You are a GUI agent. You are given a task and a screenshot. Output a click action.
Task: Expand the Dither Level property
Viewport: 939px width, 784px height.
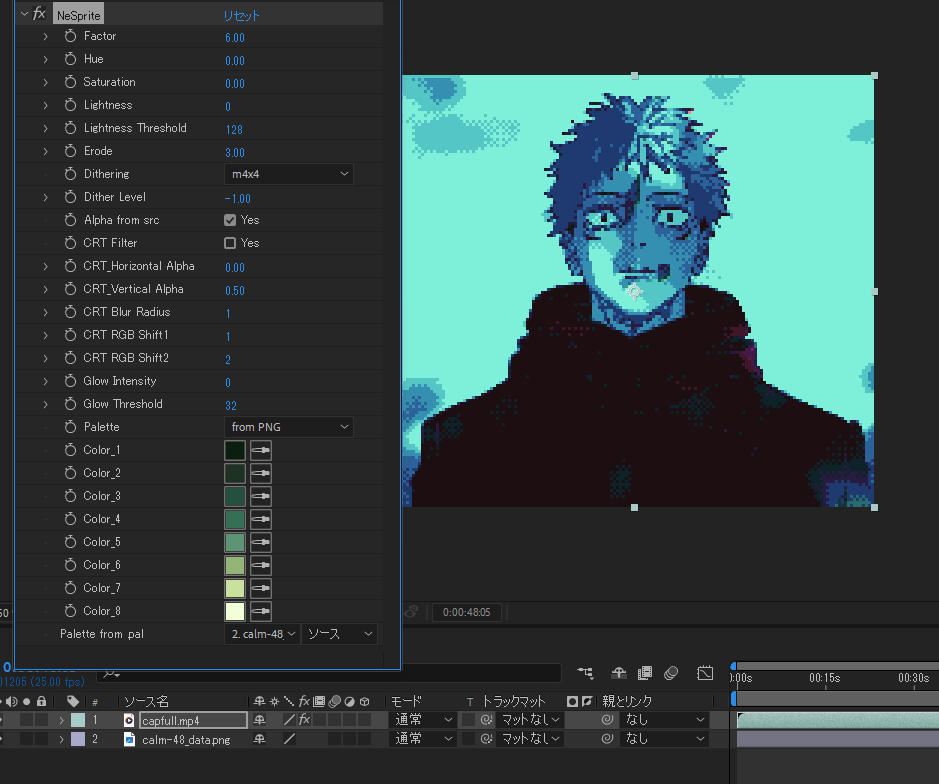pos(46,197)
